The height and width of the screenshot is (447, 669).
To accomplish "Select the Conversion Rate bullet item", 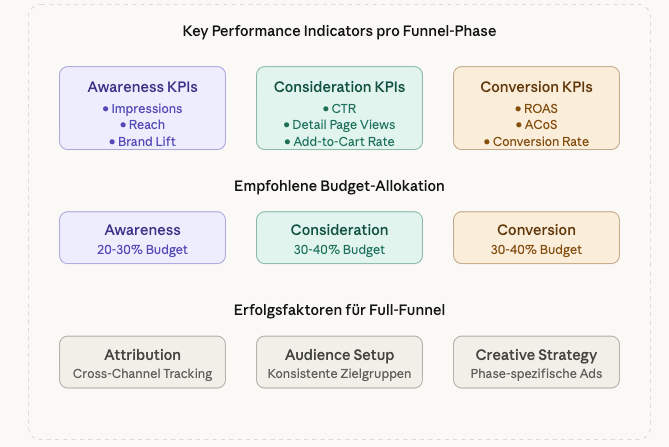I will [x=536, y=141].
